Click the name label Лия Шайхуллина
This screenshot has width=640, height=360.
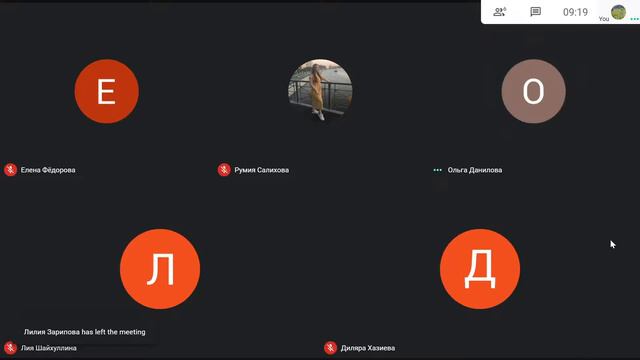49,348
